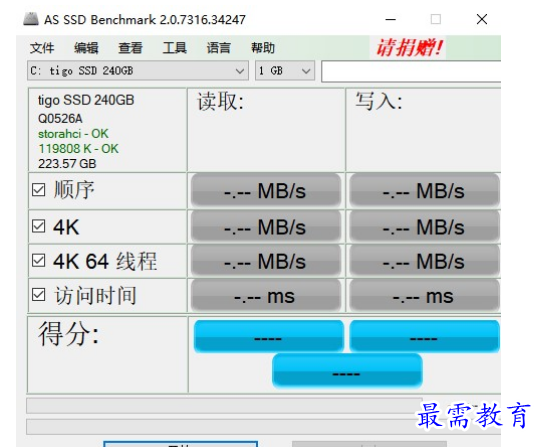Viewport: 539px width, 447px height.
Task: Click the 顺序 read result box
Action: [x=266, y=190]
